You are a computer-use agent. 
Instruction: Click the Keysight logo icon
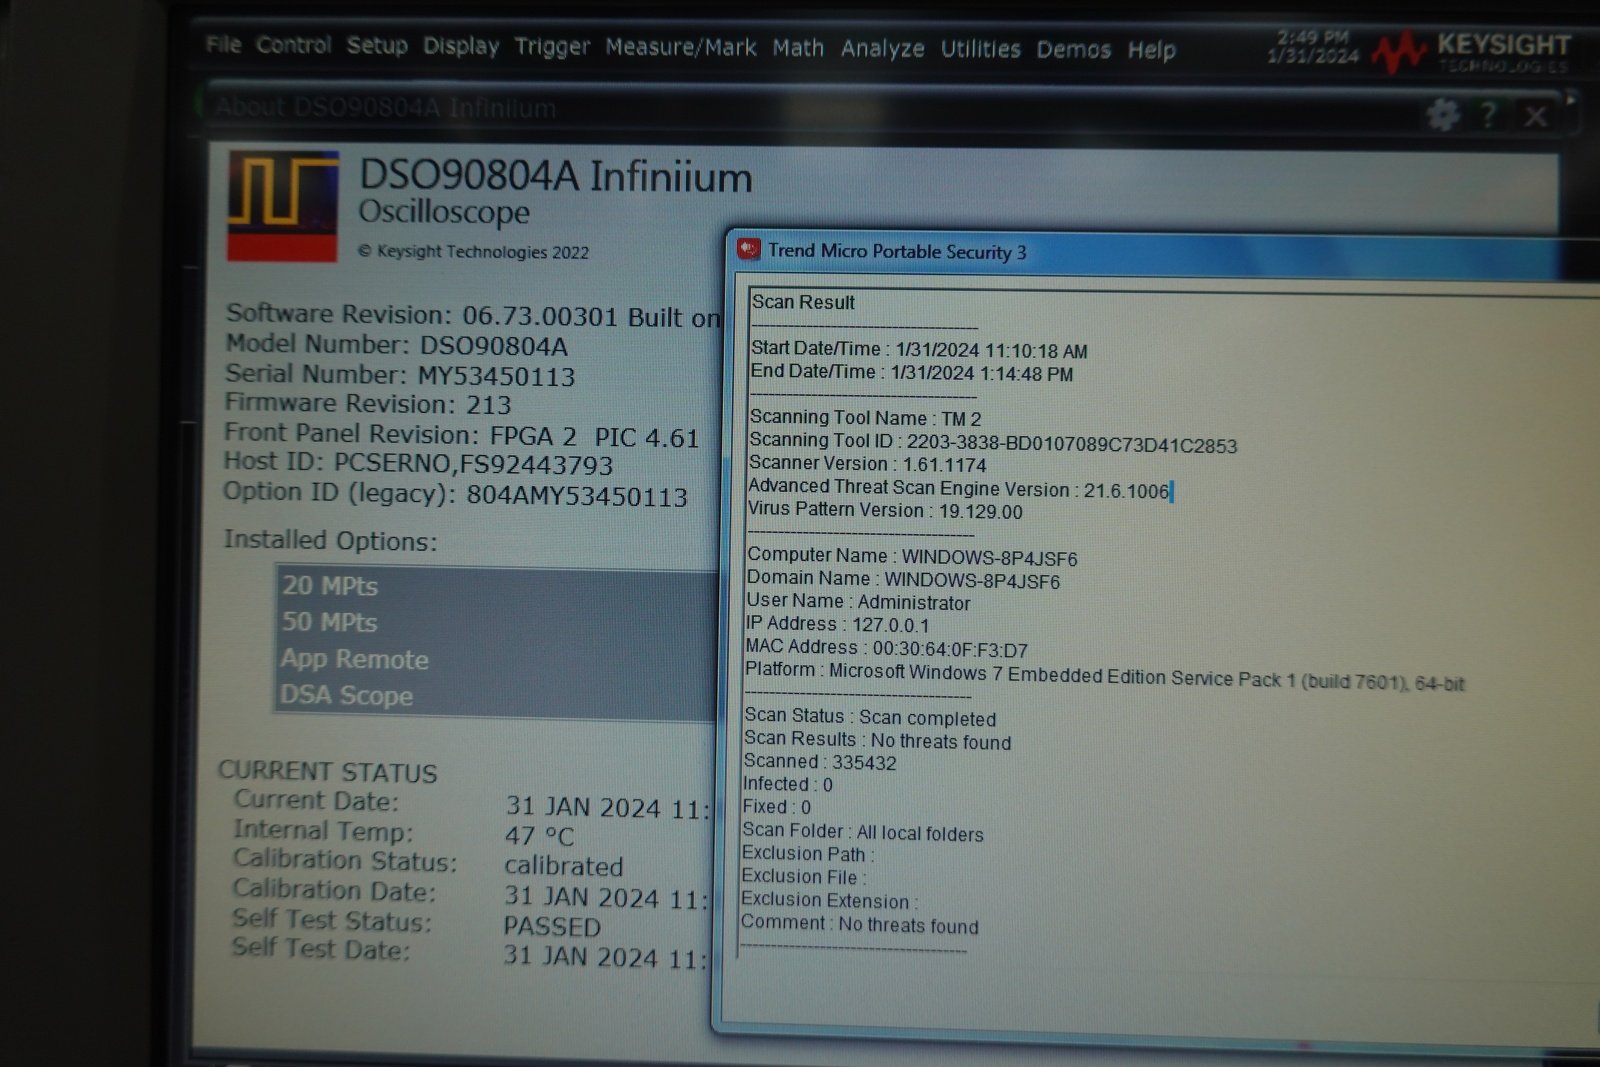[1398, 52]
